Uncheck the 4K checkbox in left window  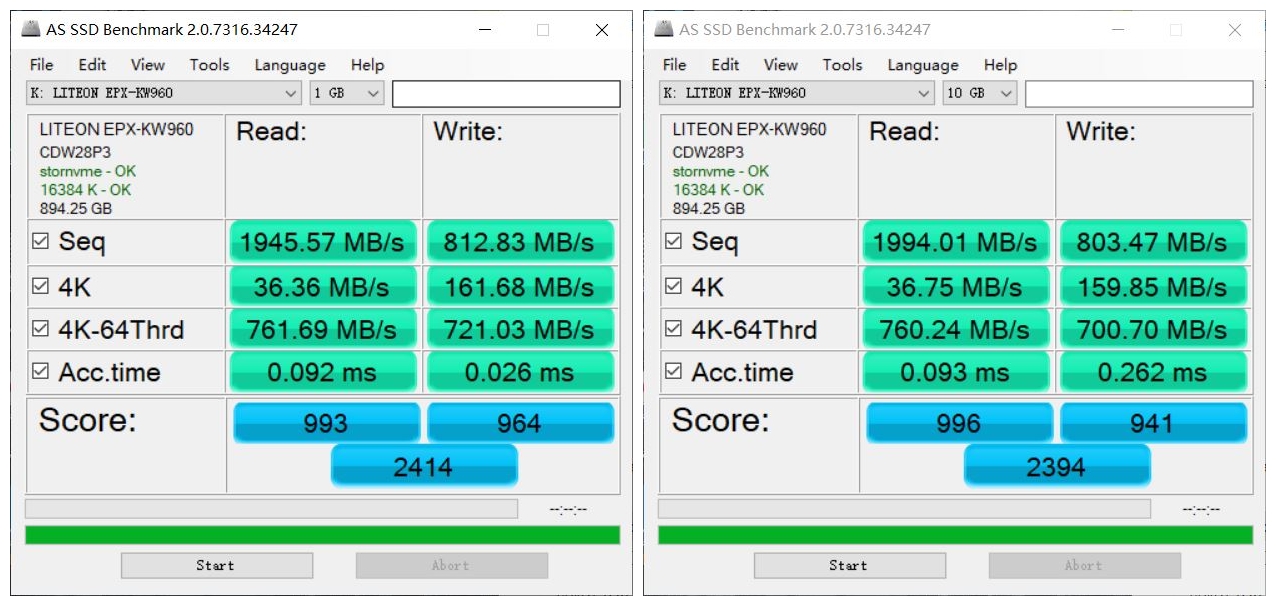click(x=41, y=286)
